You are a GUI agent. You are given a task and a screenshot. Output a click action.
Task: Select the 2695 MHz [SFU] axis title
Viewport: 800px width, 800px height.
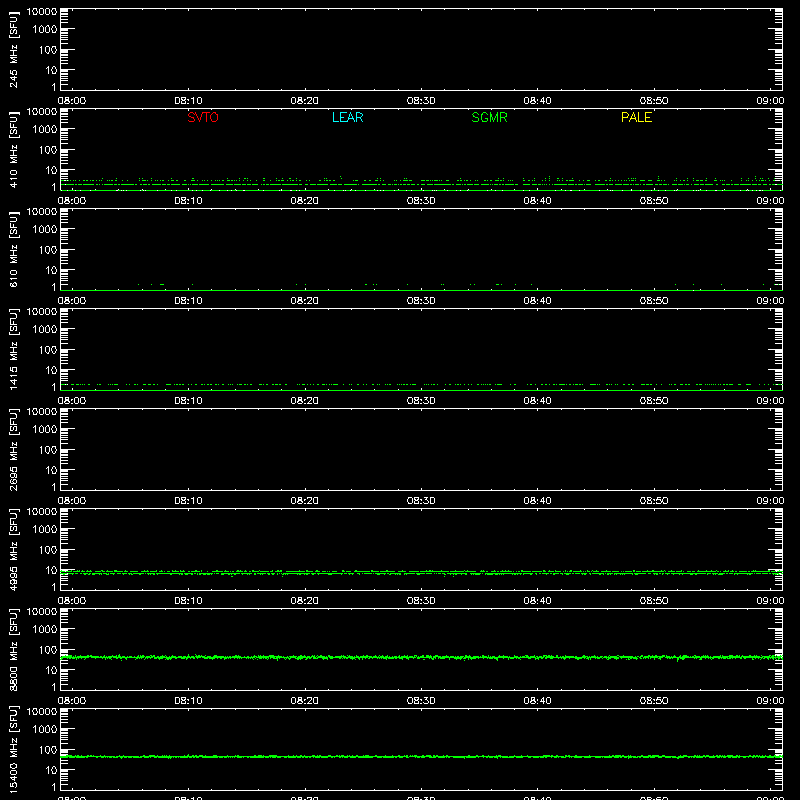click(x=13, y=449)
